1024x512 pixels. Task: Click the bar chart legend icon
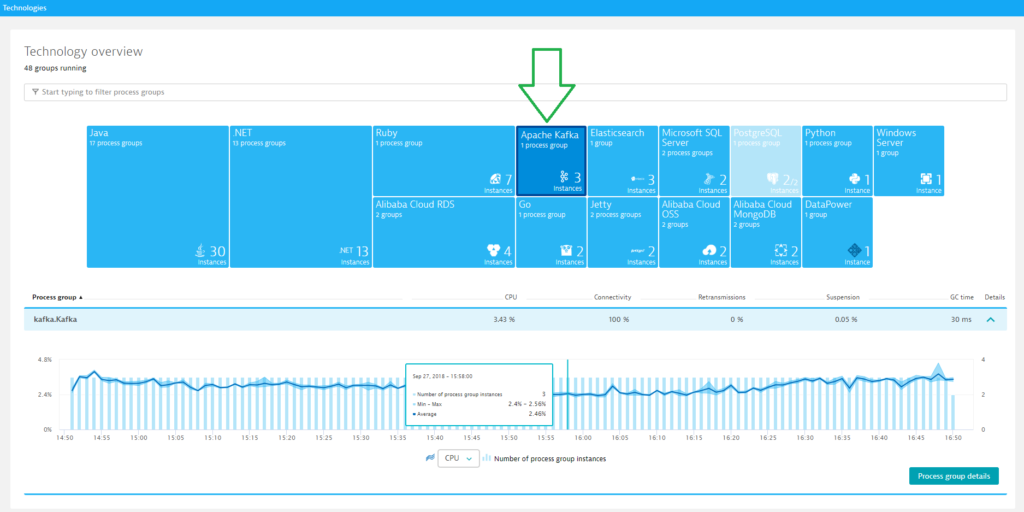(x=487, y=458)
